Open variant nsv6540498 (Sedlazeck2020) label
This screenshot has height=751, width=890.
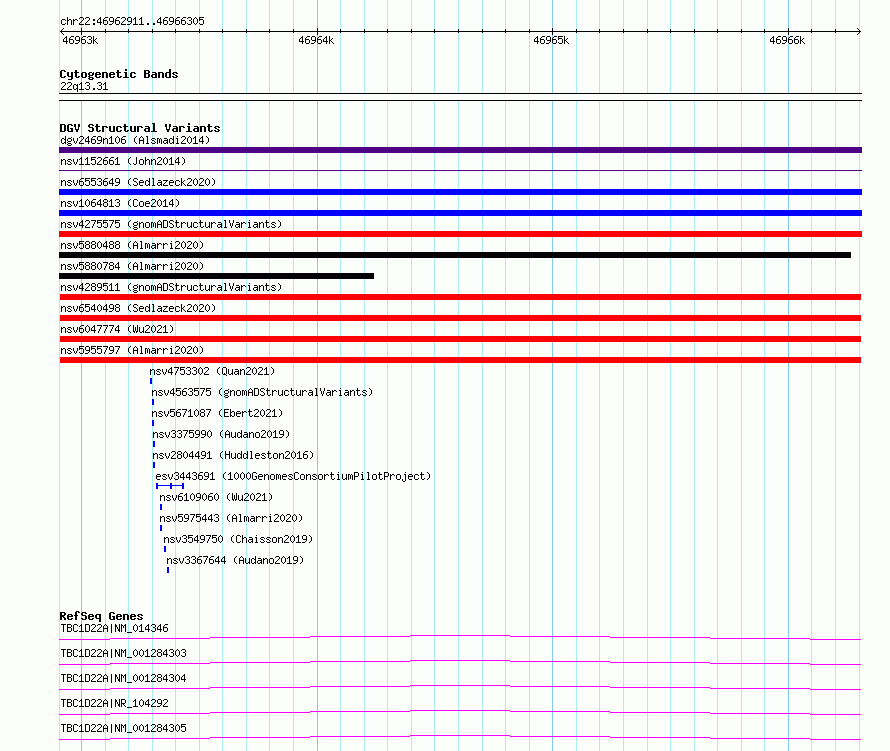tap(138, 308)
